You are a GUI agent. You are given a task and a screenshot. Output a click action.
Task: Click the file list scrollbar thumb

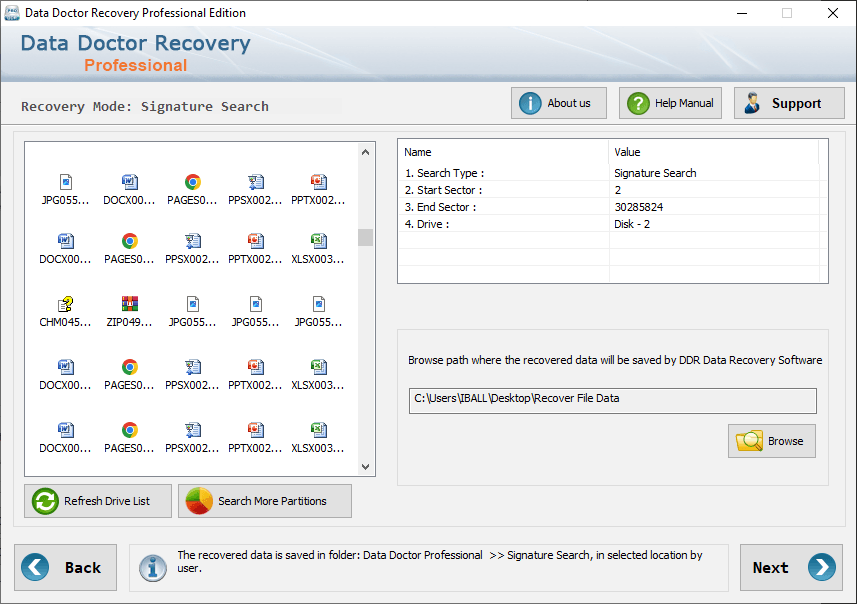(366, 237)
